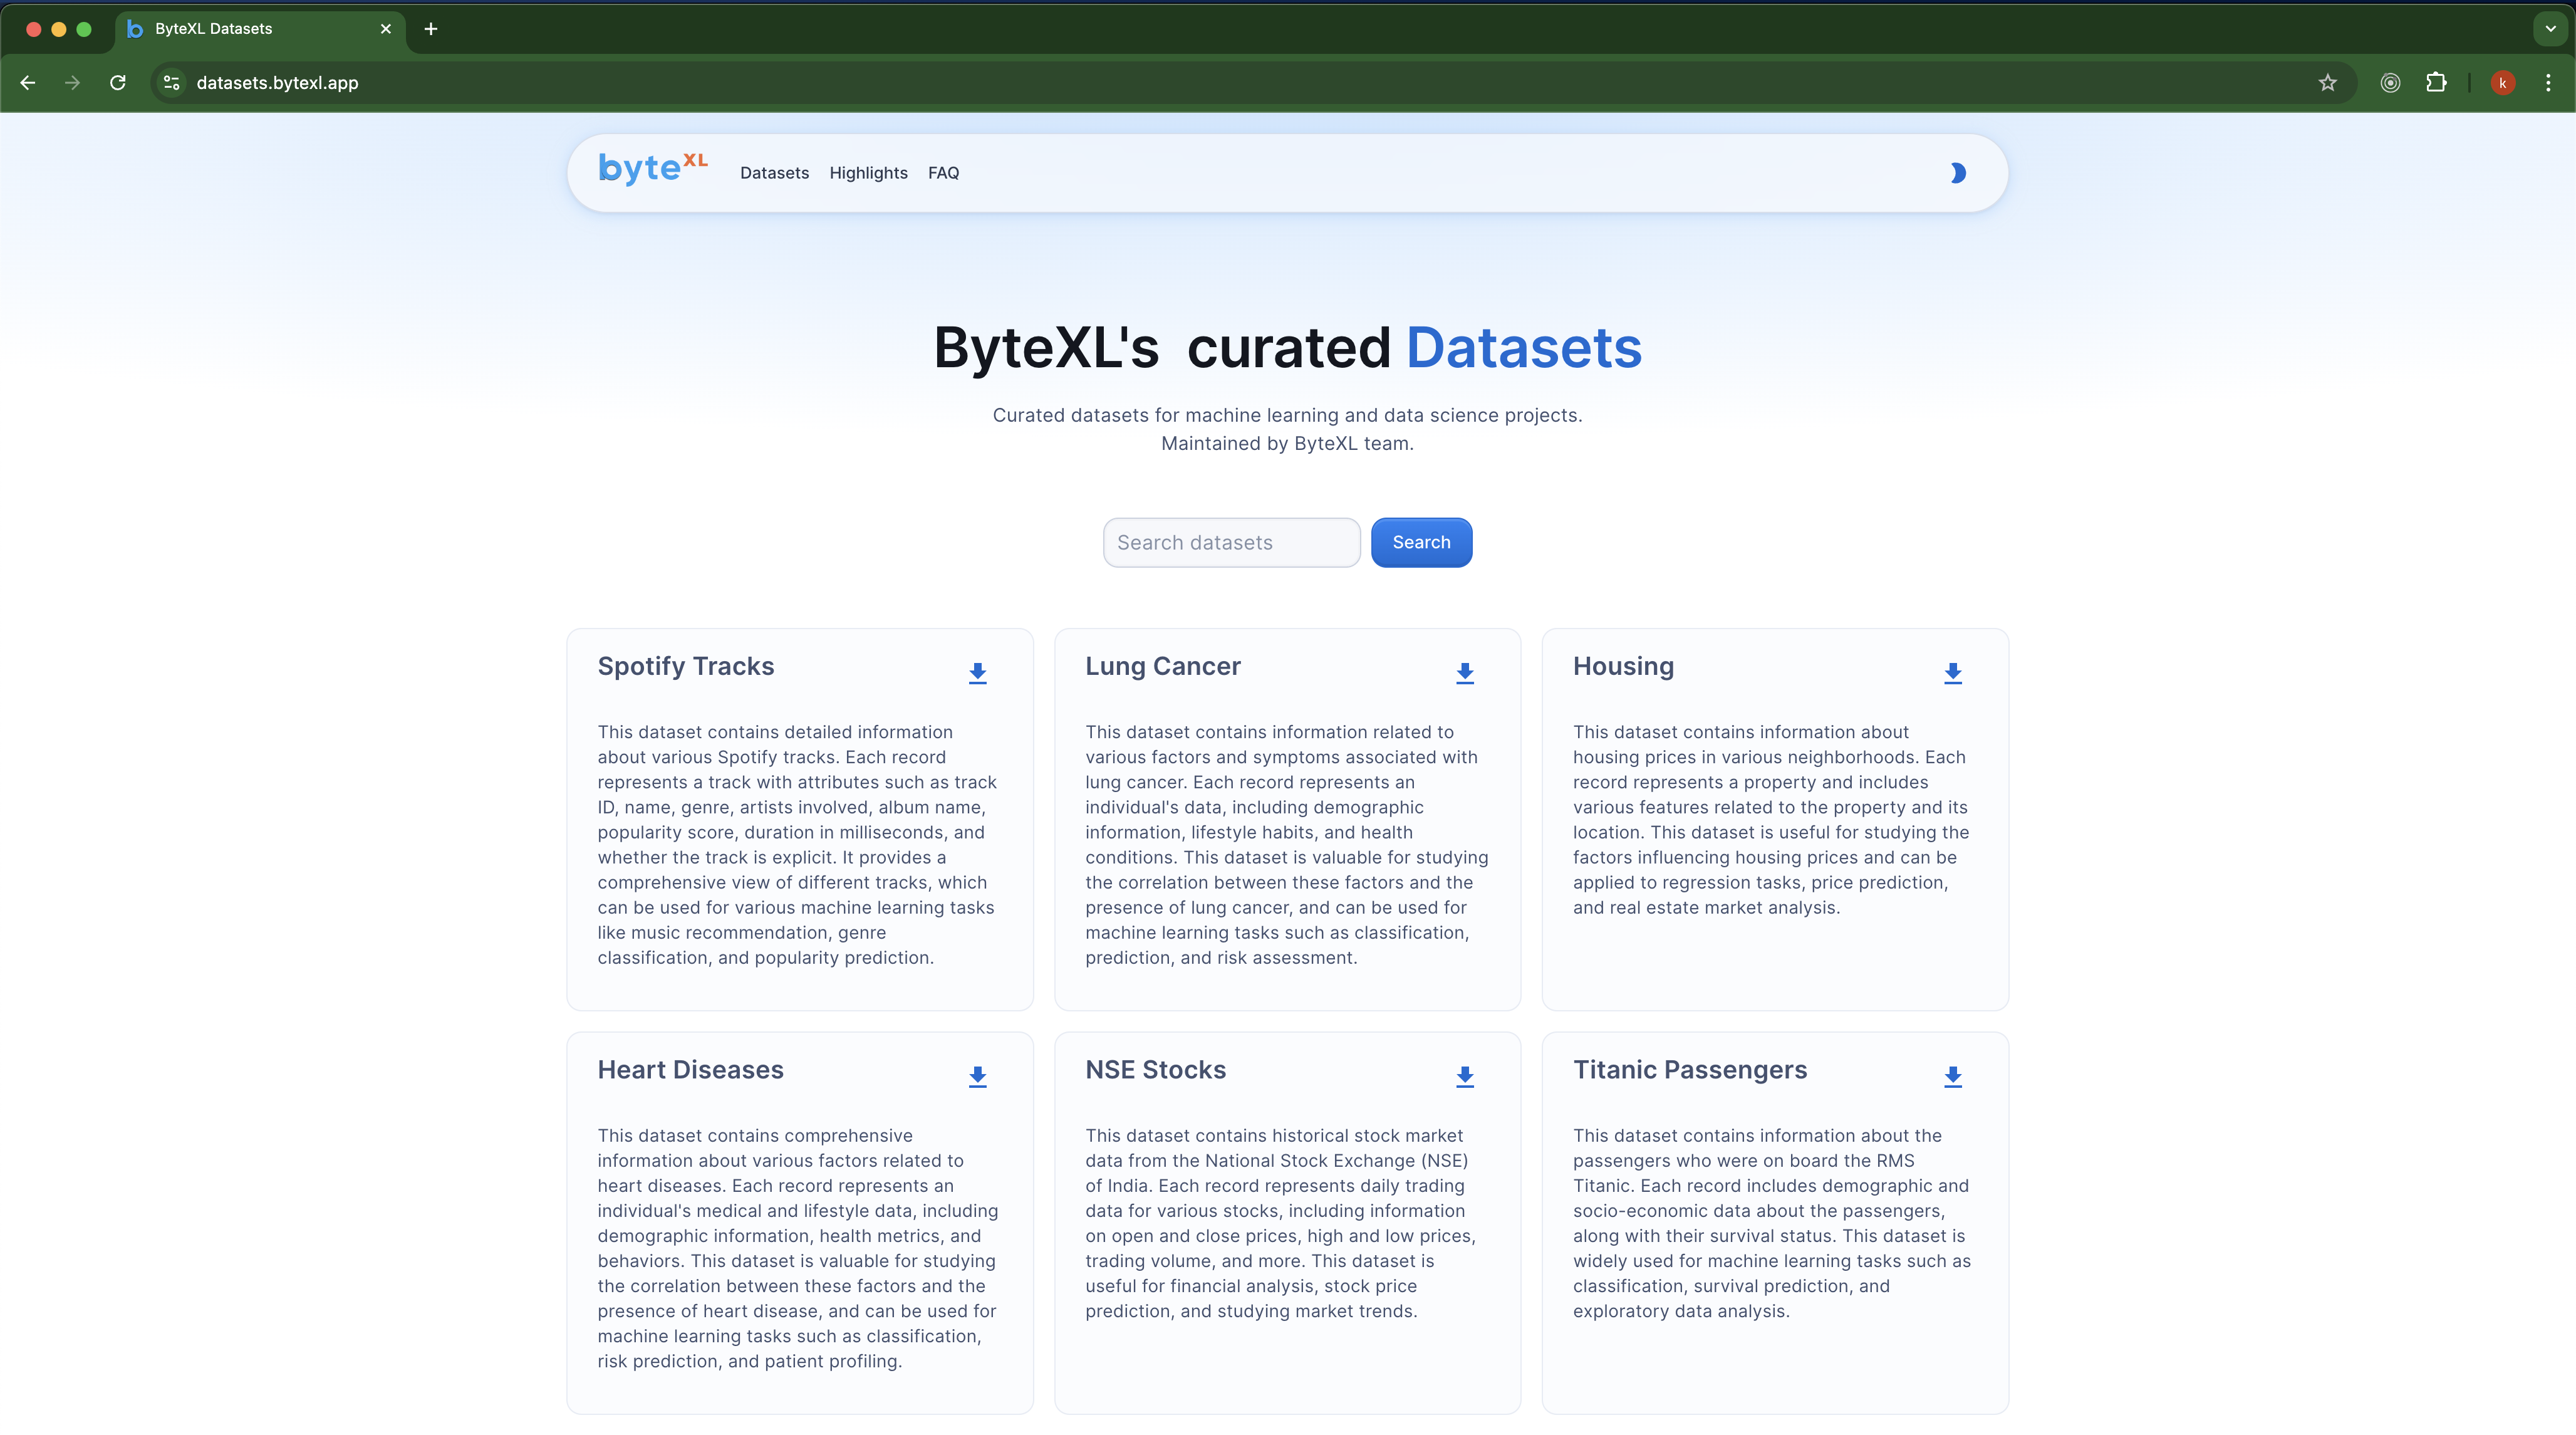
Task: Open the FAQ nav link
Action: coord(943,173)
